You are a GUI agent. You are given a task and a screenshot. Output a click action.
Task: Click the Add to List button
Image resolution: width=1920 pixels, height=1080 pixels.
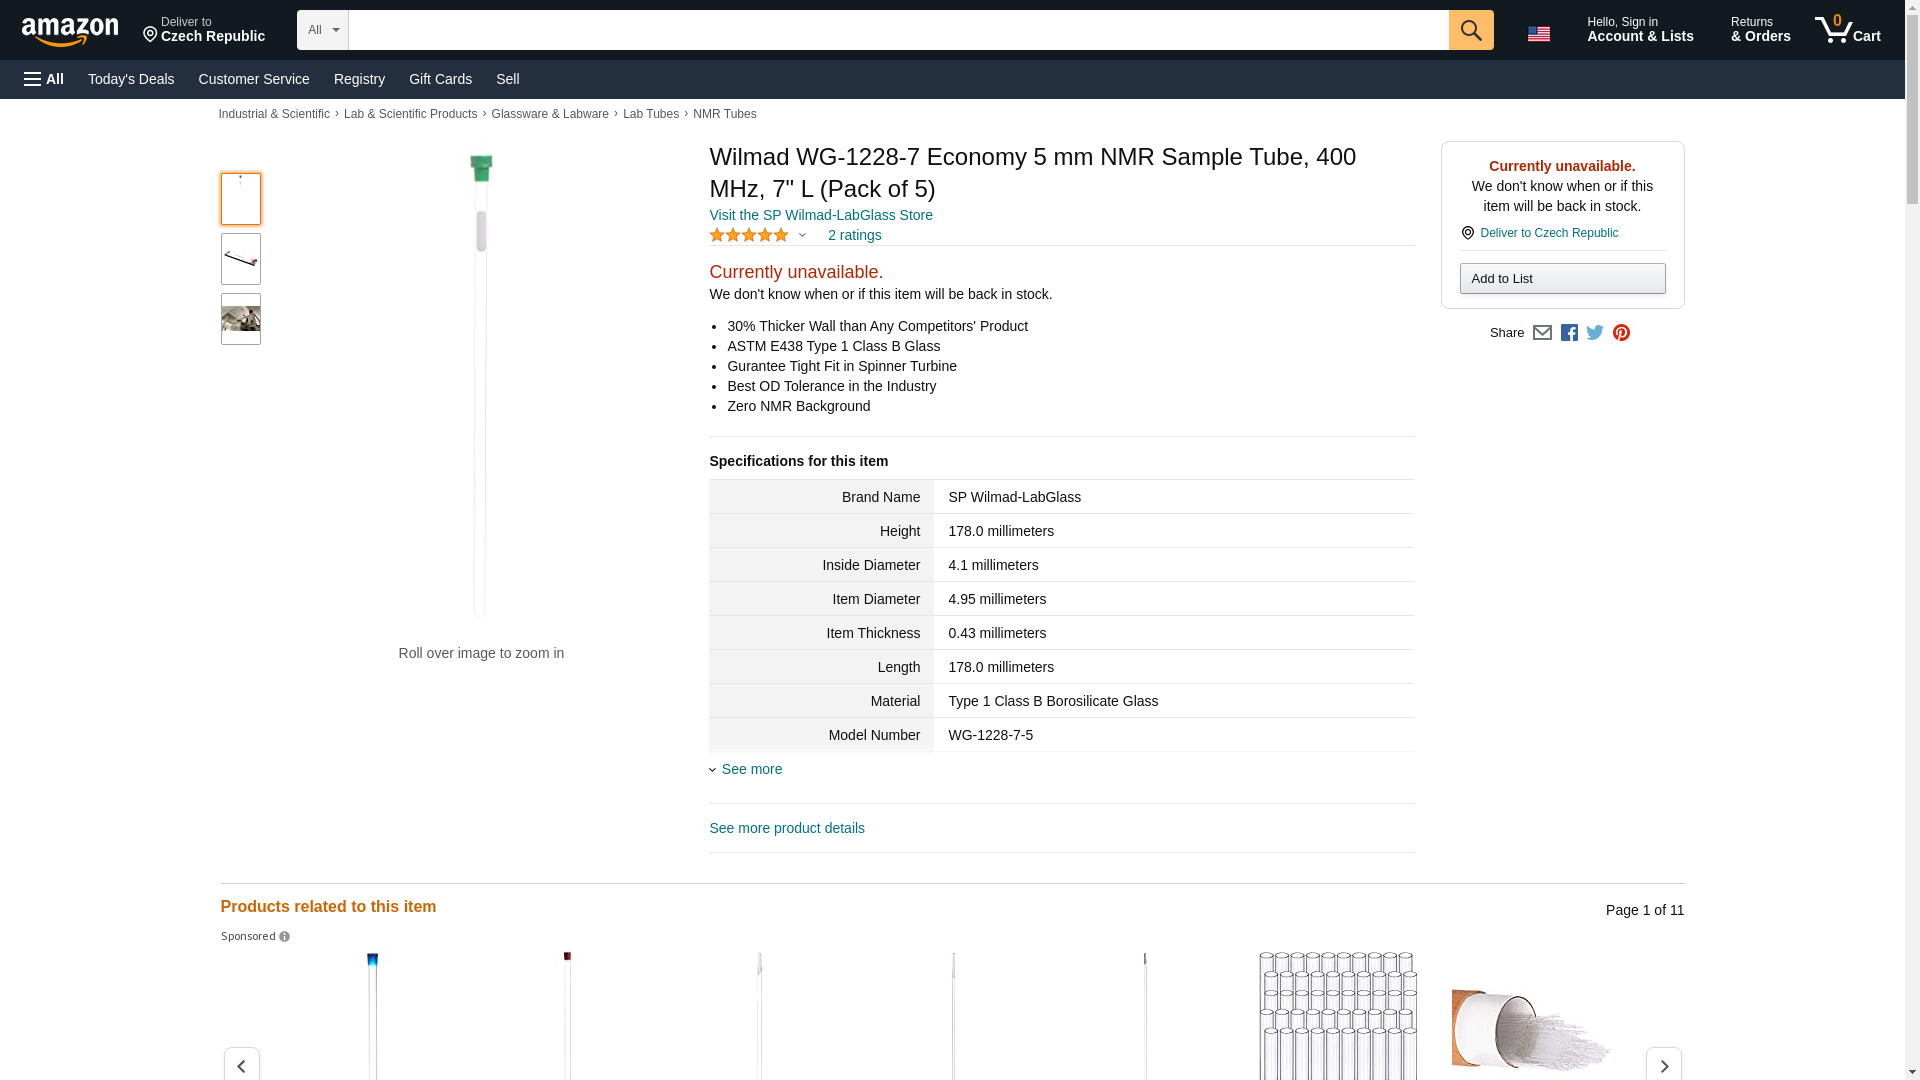click(x=1561, y=279)
